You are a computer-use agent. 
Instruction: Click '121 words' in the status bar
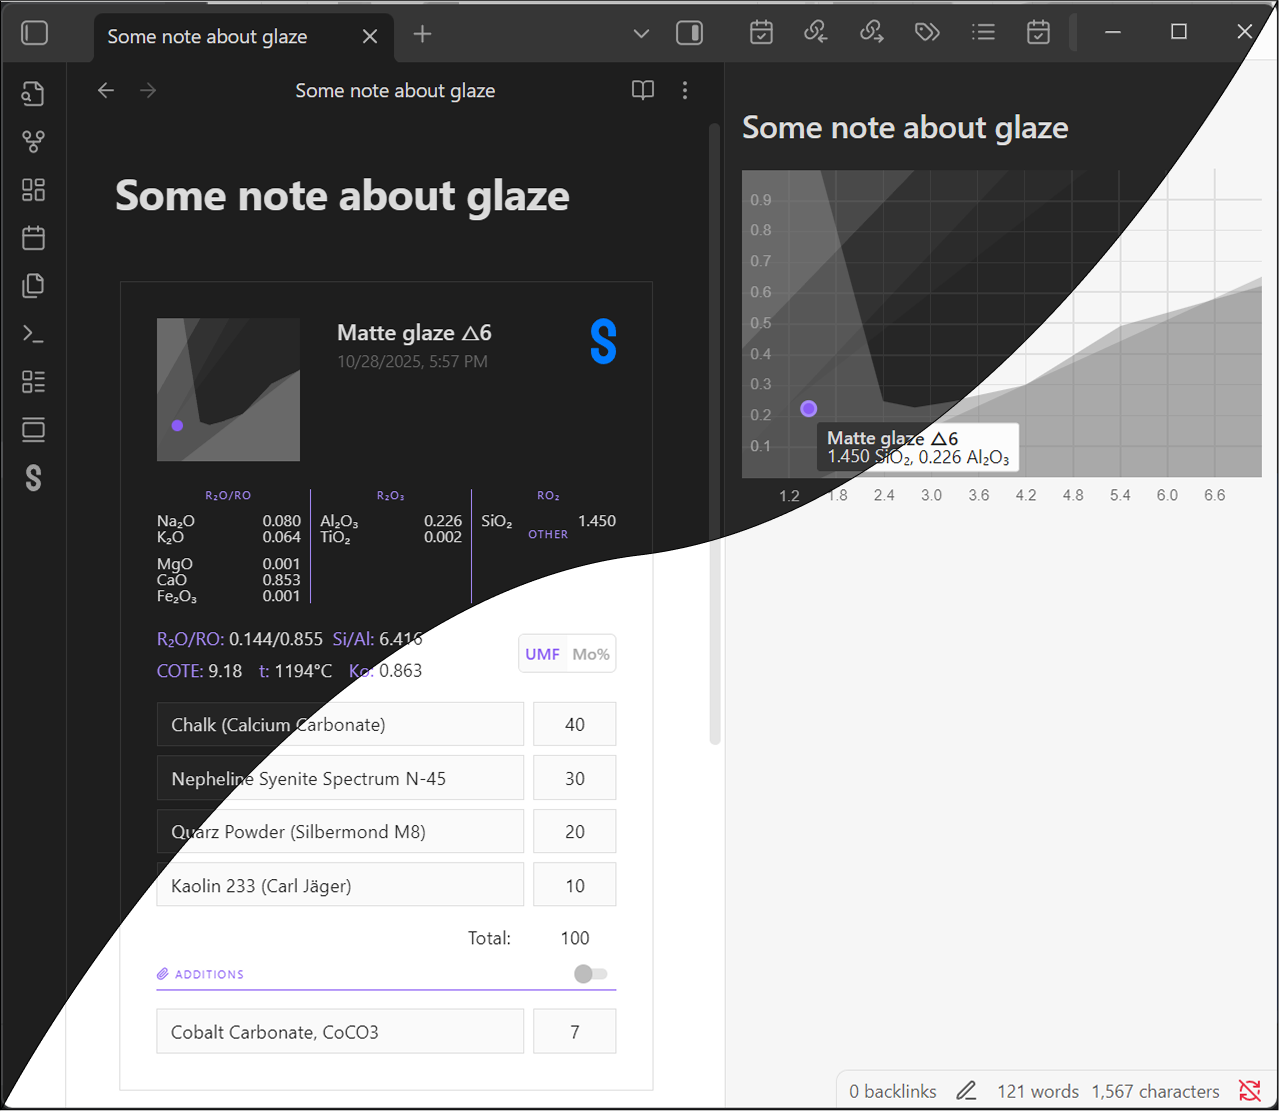(x=1038, y=1091)
